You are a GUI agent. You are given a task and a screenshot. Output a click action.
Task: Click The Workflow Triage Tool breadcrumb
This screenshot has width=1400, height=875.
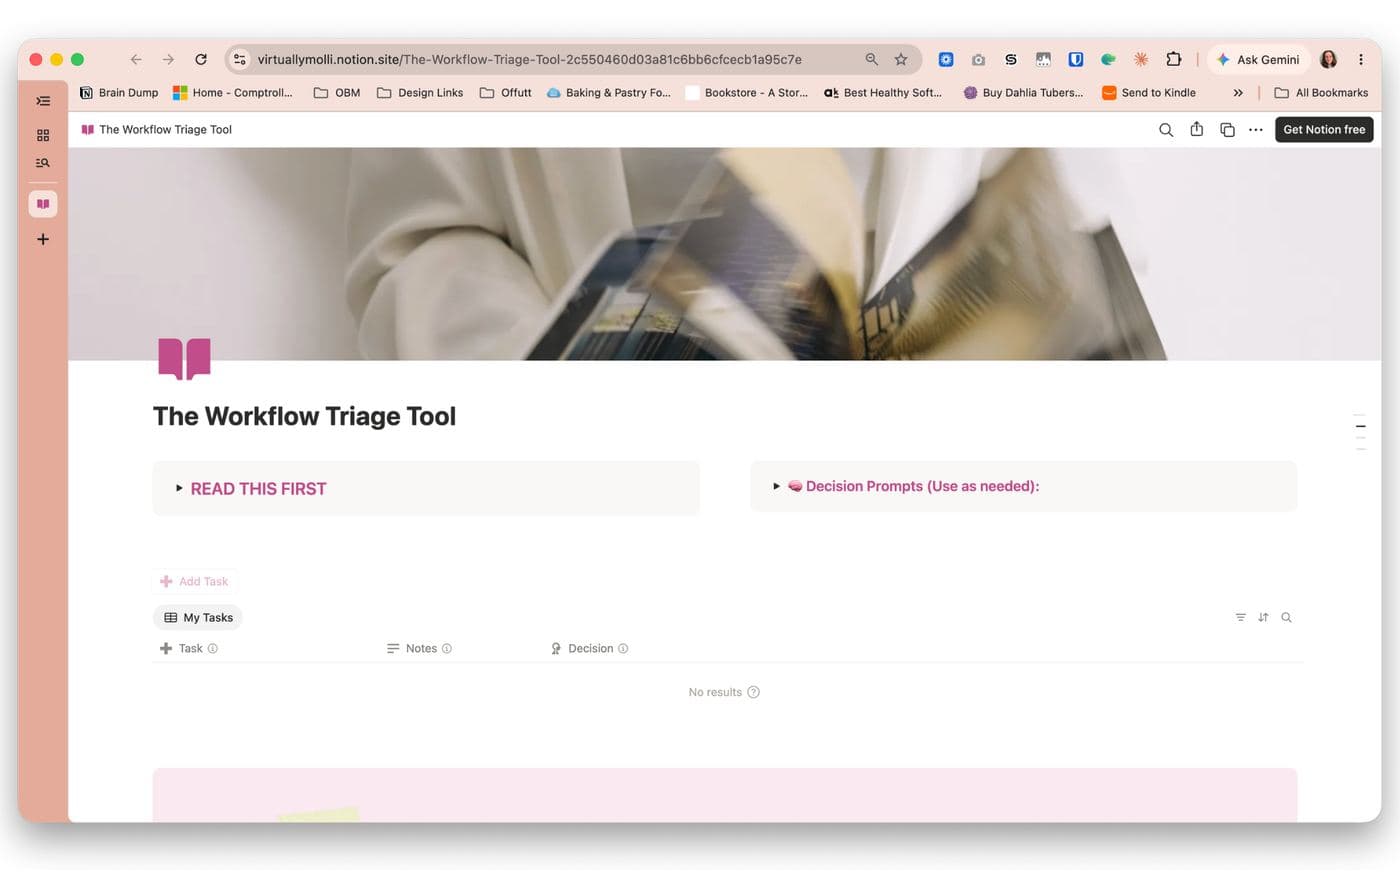coord(157,130)
